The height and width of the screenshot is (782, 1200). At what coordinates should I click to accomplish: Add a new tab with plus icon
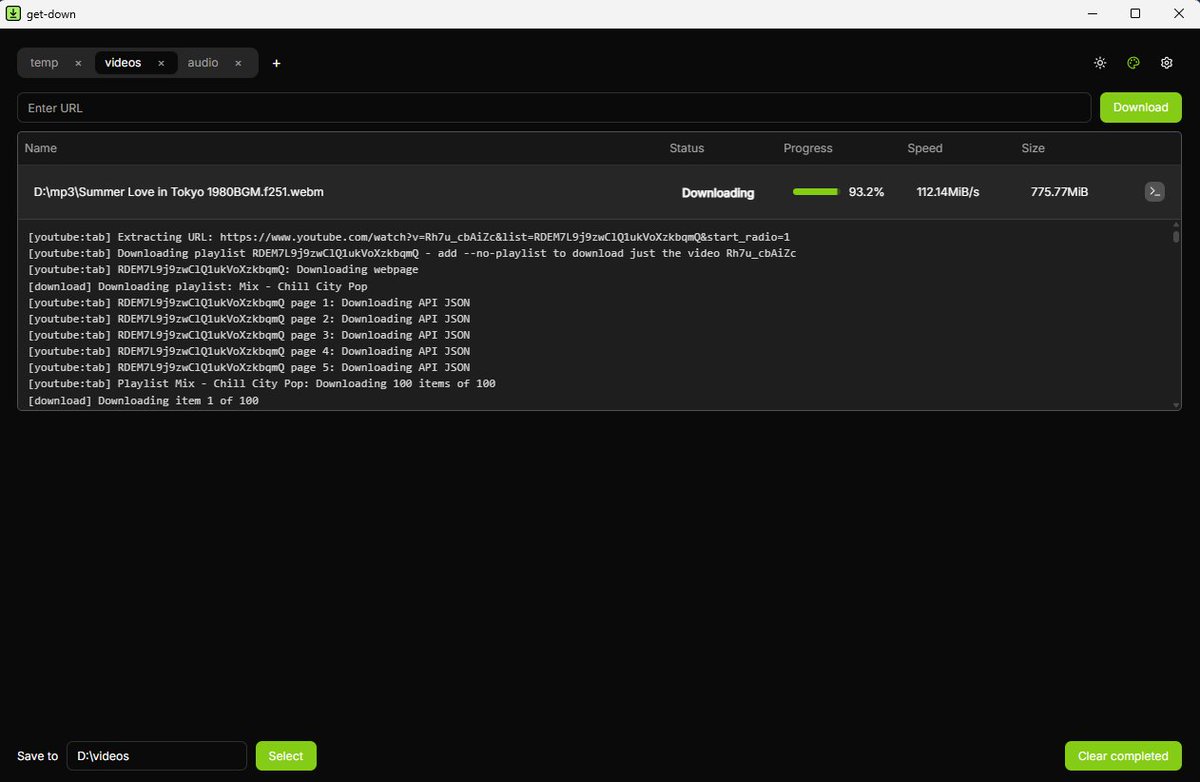point(277,63)
